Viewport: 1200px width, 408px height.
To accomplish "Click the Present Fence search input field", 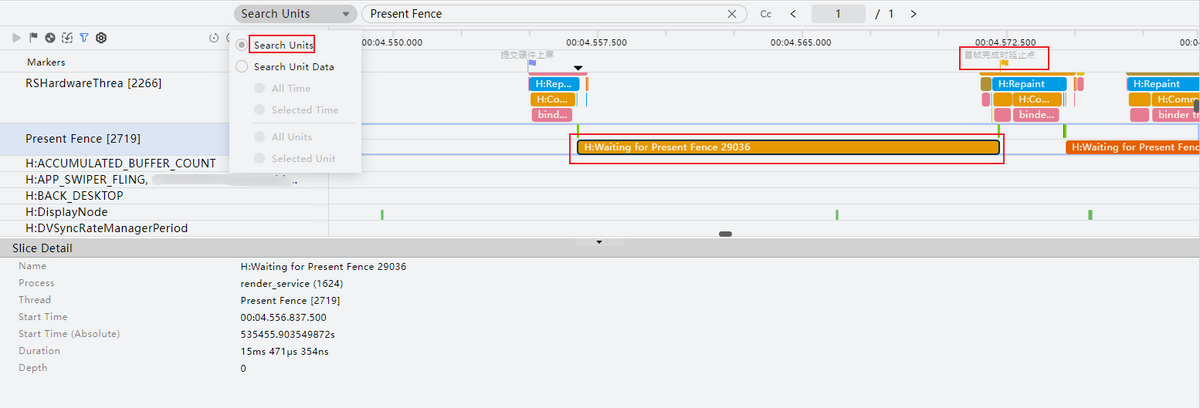I will [545, 14].
